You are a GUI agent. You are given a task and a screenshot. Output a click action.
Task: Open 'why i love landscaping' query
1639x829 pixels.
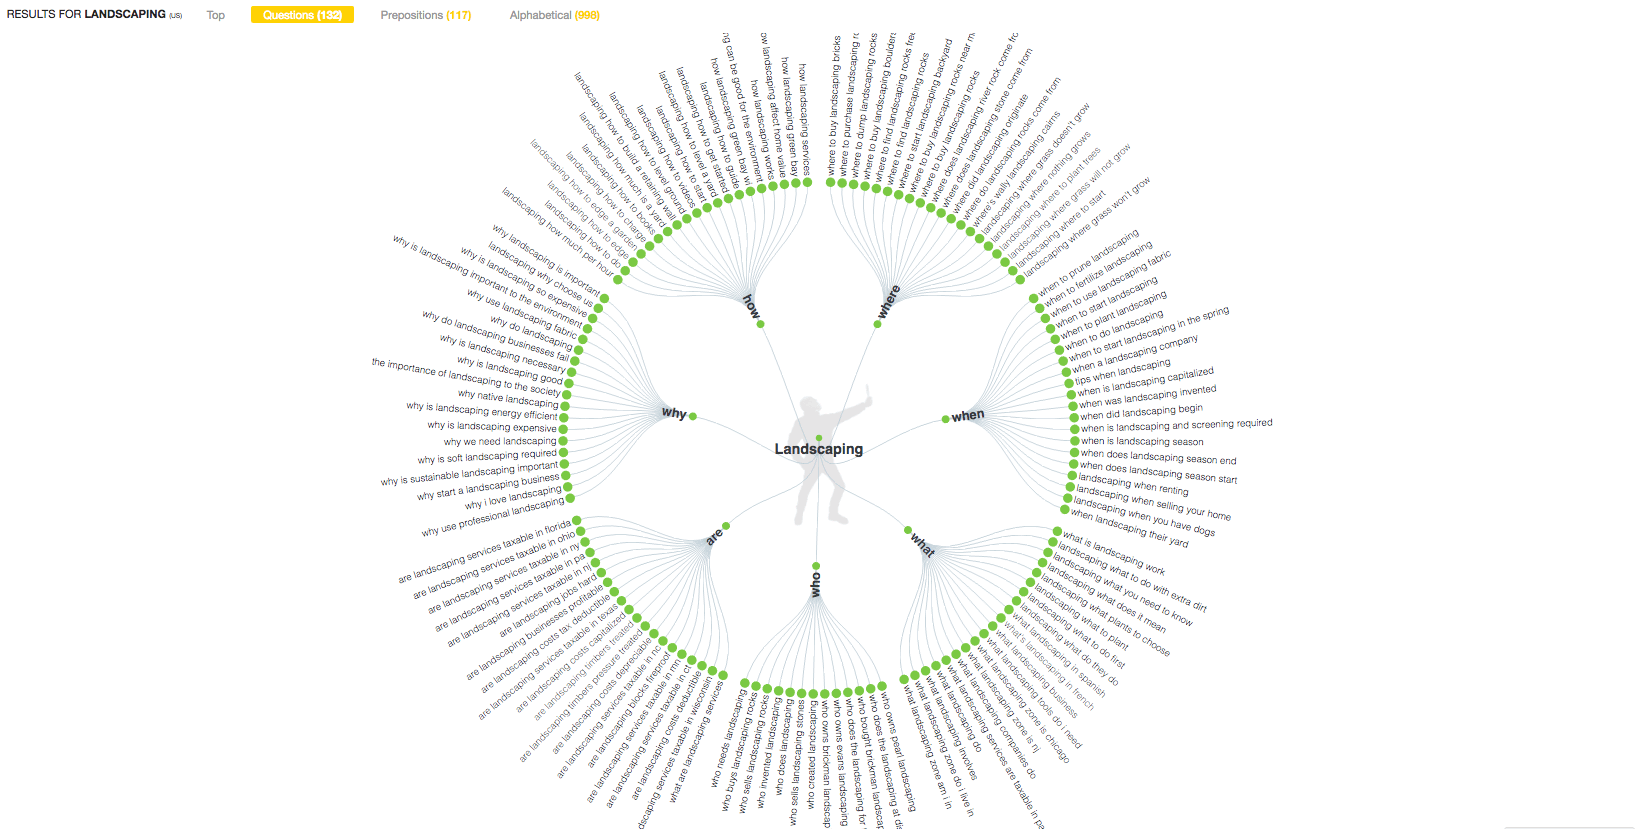pos(513,498)
